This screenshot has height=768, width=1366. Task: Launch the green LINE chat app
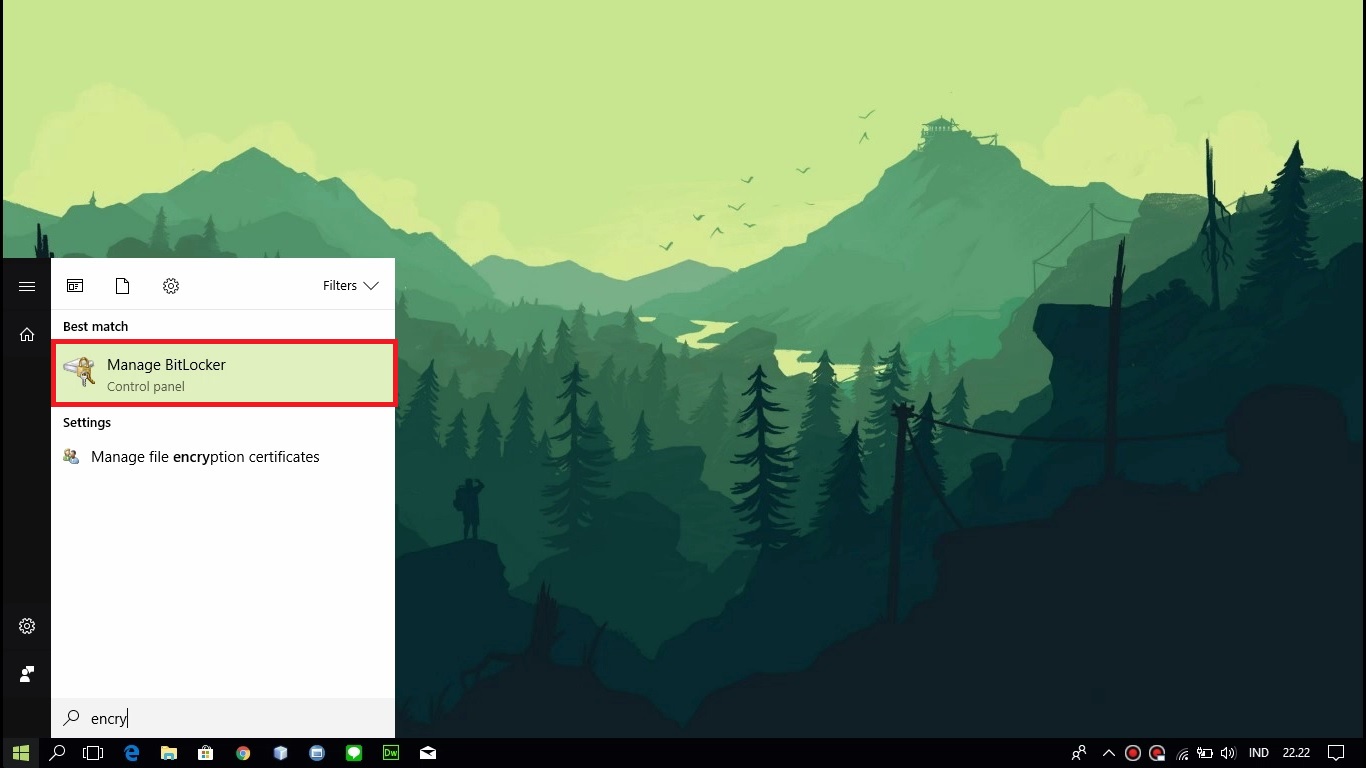click(x=354, y=753)
